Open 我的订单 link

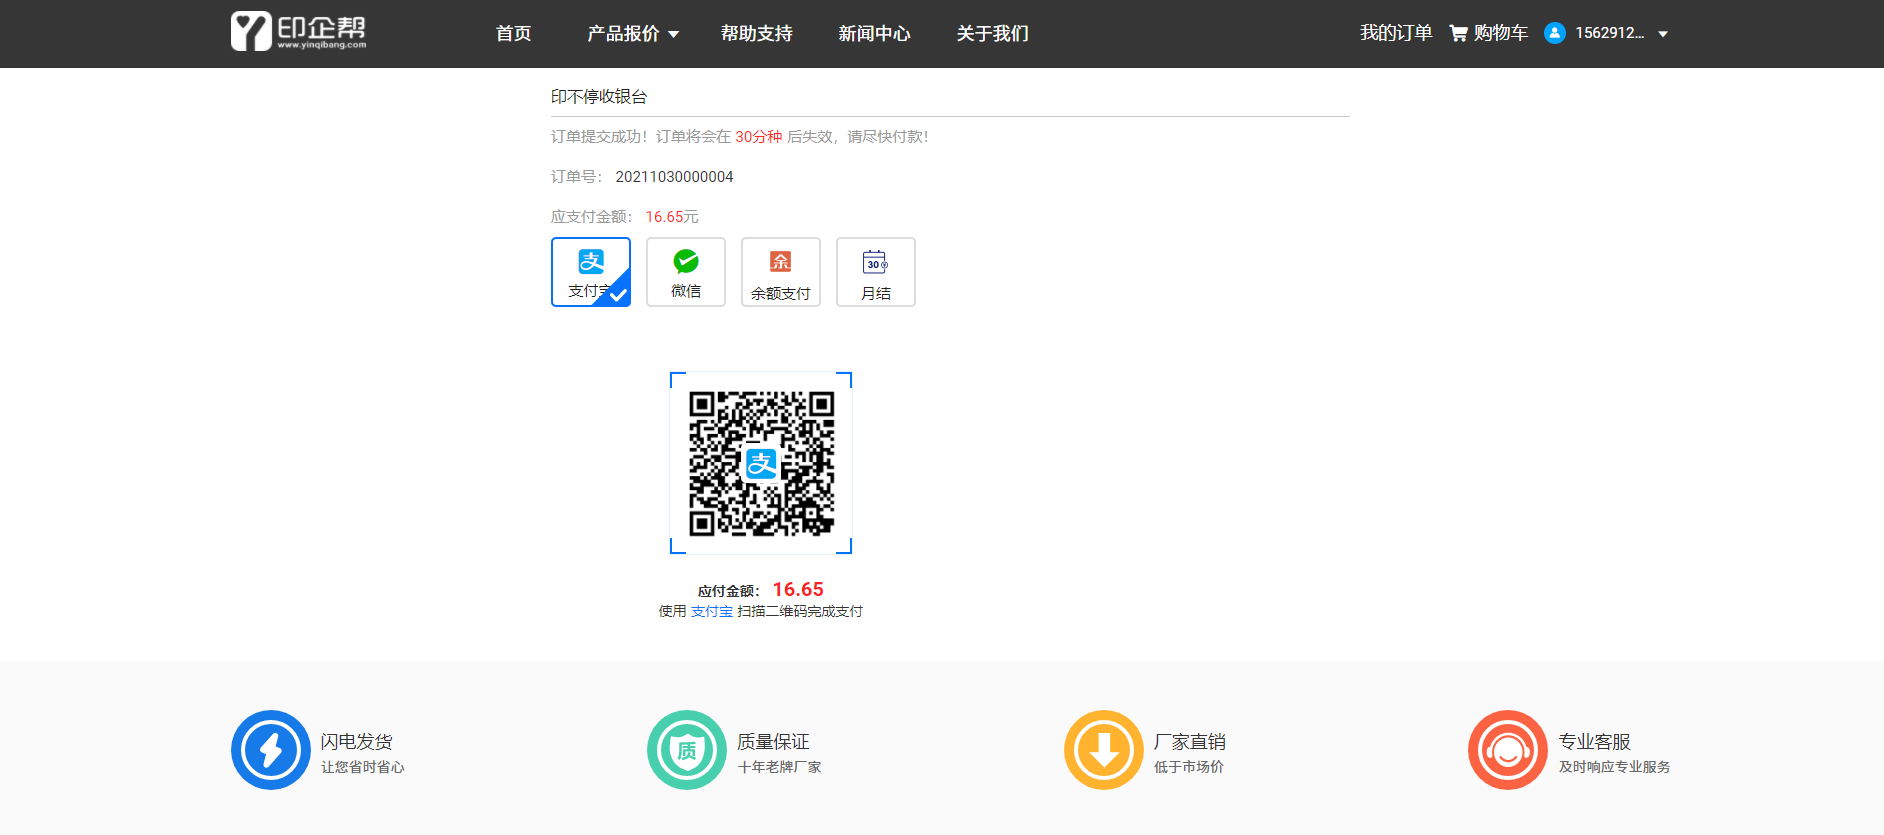pyautogui.click(x=1395, y=33)
